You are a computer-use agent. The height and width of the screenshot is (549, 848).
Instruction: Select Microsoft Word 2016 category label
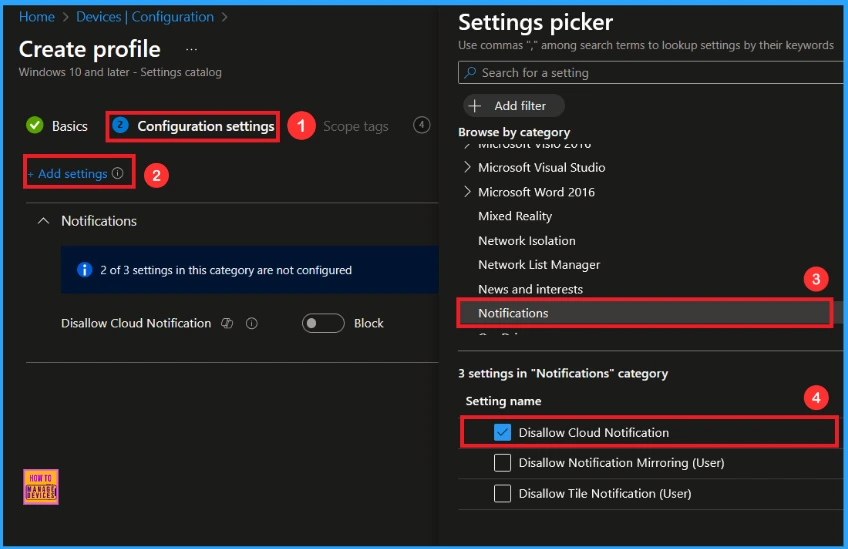coord(536,192)
